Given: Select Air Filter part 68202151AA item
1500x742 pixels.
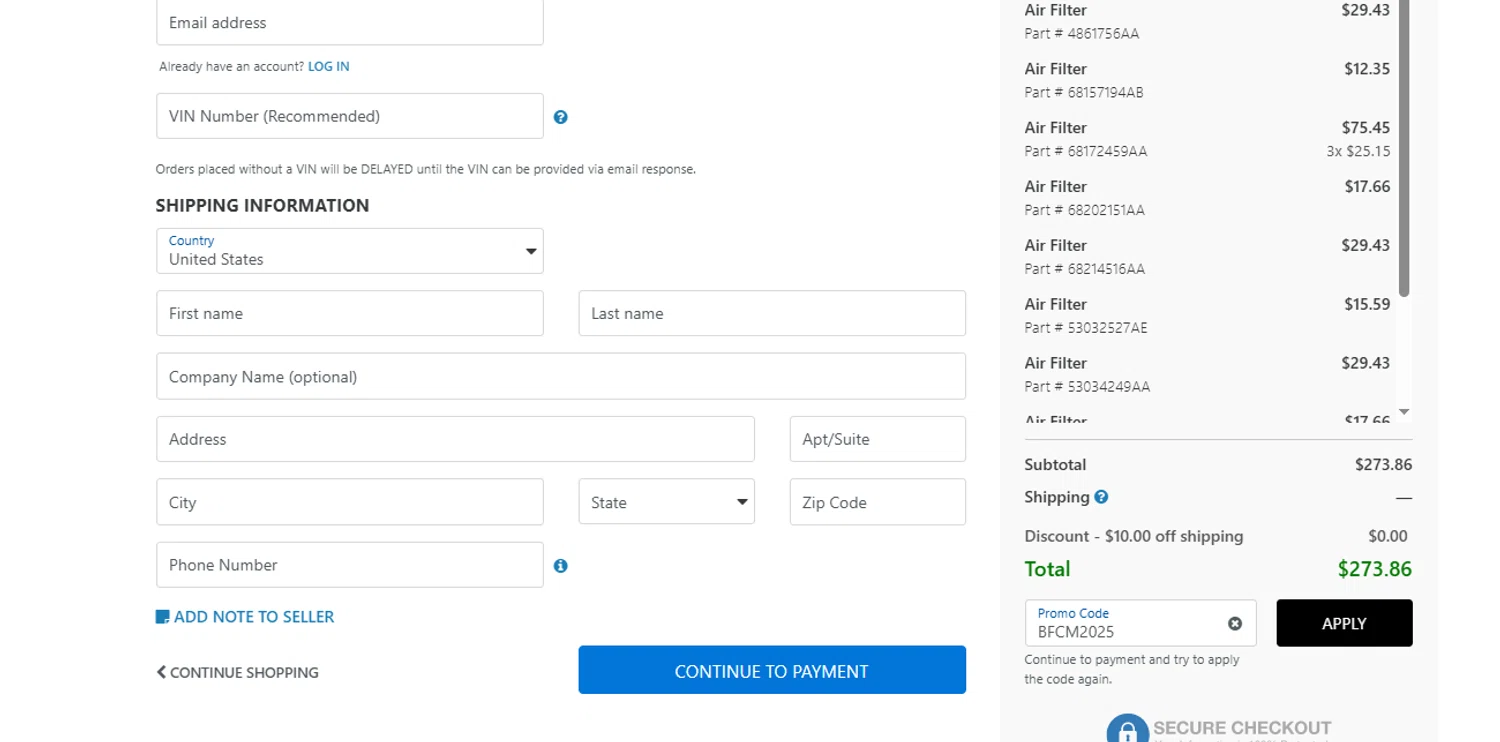Looking at the screenshot, I should tap(1207, 198).
